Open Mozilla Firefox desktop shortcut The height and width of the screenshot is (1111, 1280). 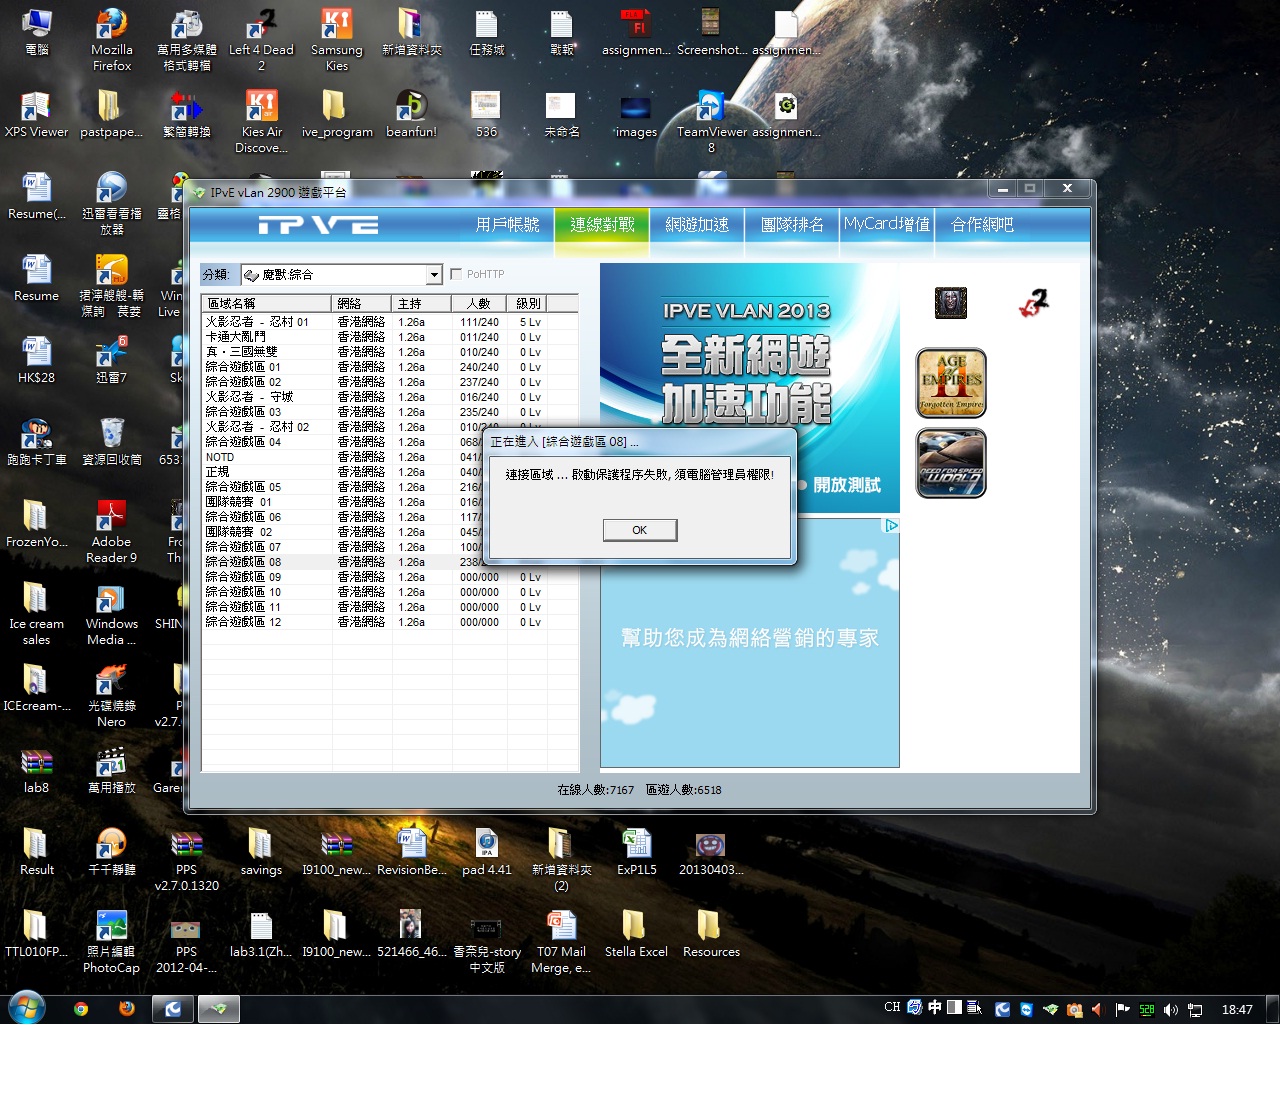[x=111, y=40]
